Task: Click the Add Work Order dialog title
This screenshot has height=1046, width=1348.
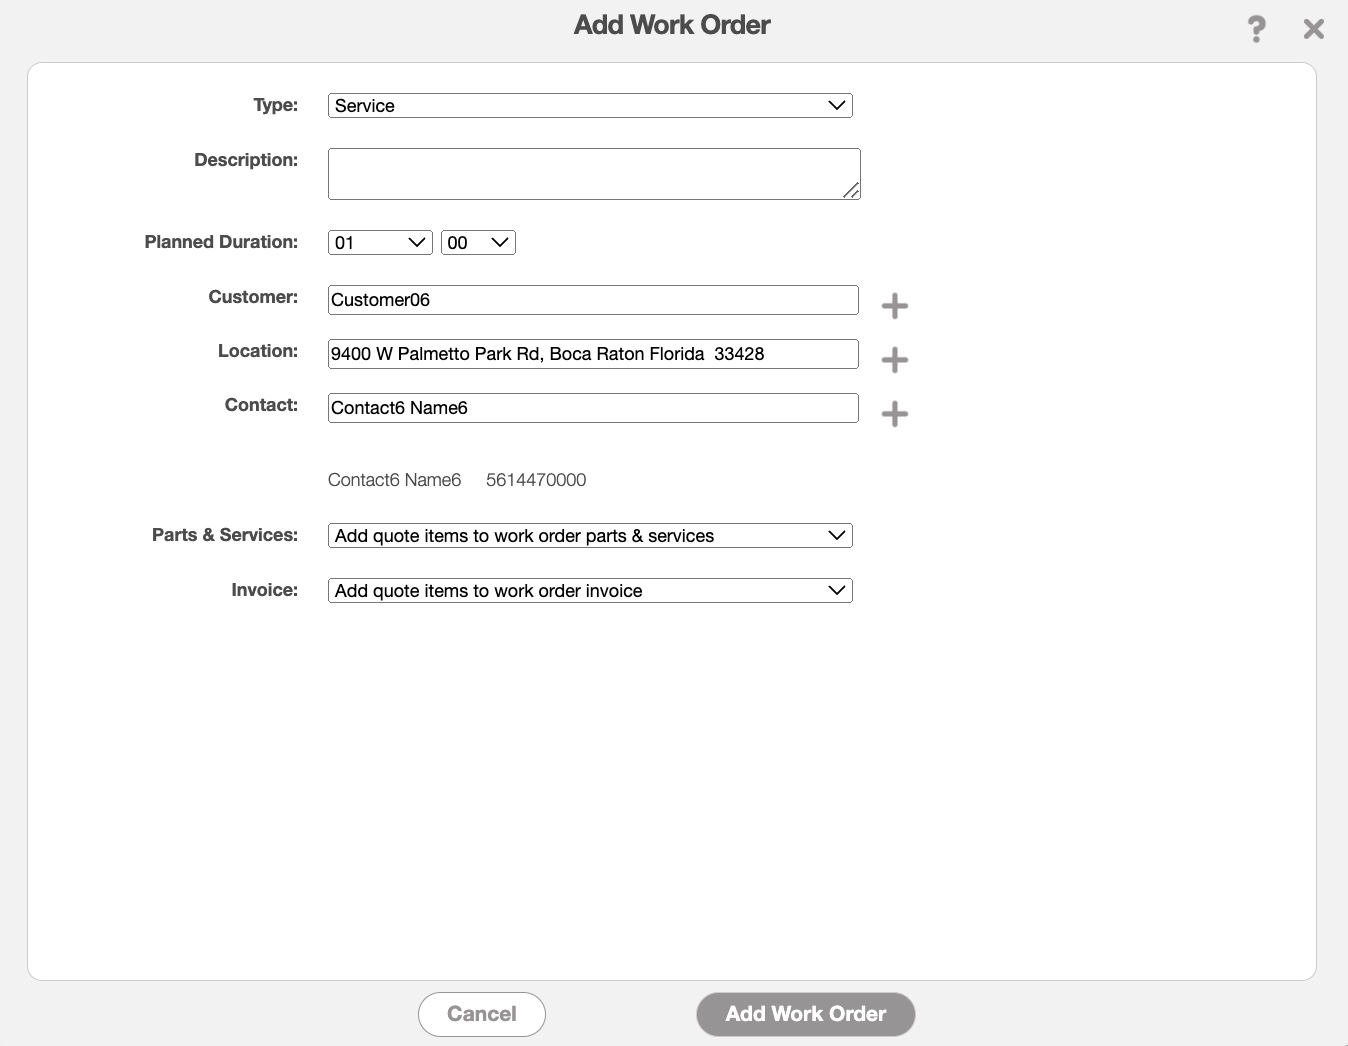Action: (672, 25)
